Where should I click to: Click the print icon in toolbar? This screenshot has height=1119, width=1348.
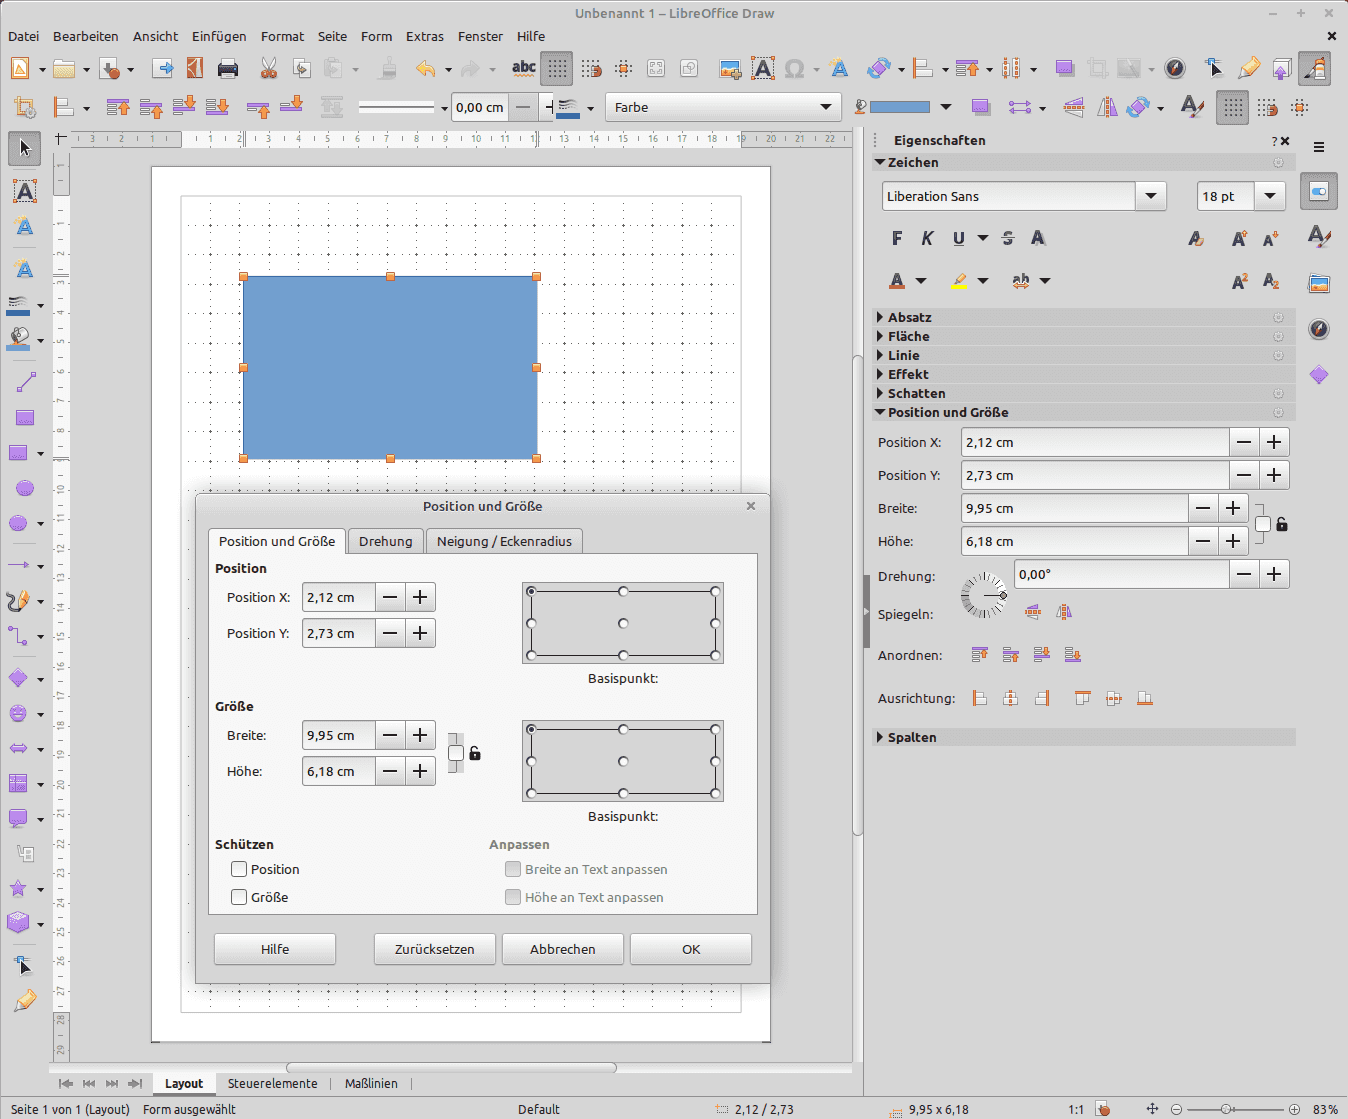point(228,68)
